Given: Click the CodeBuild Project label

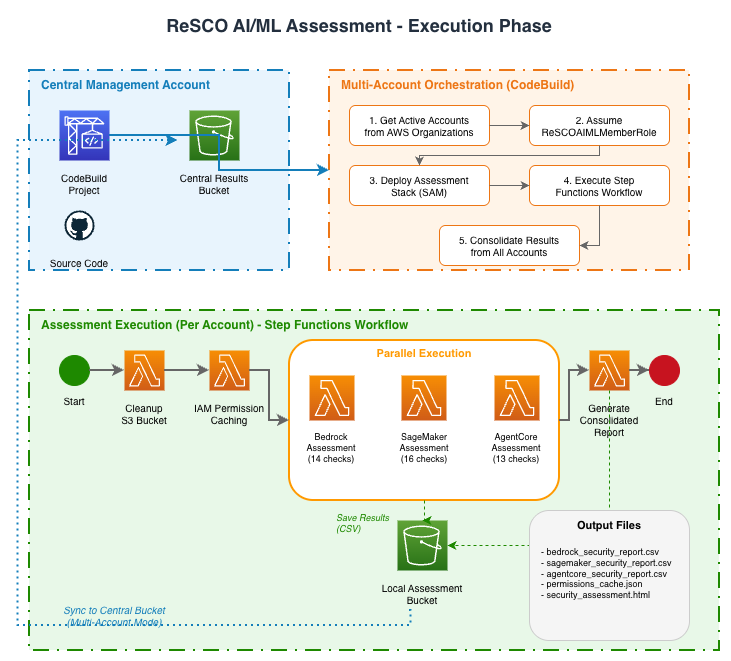Looking at the screenshot, I should click(x=84, y=185).
